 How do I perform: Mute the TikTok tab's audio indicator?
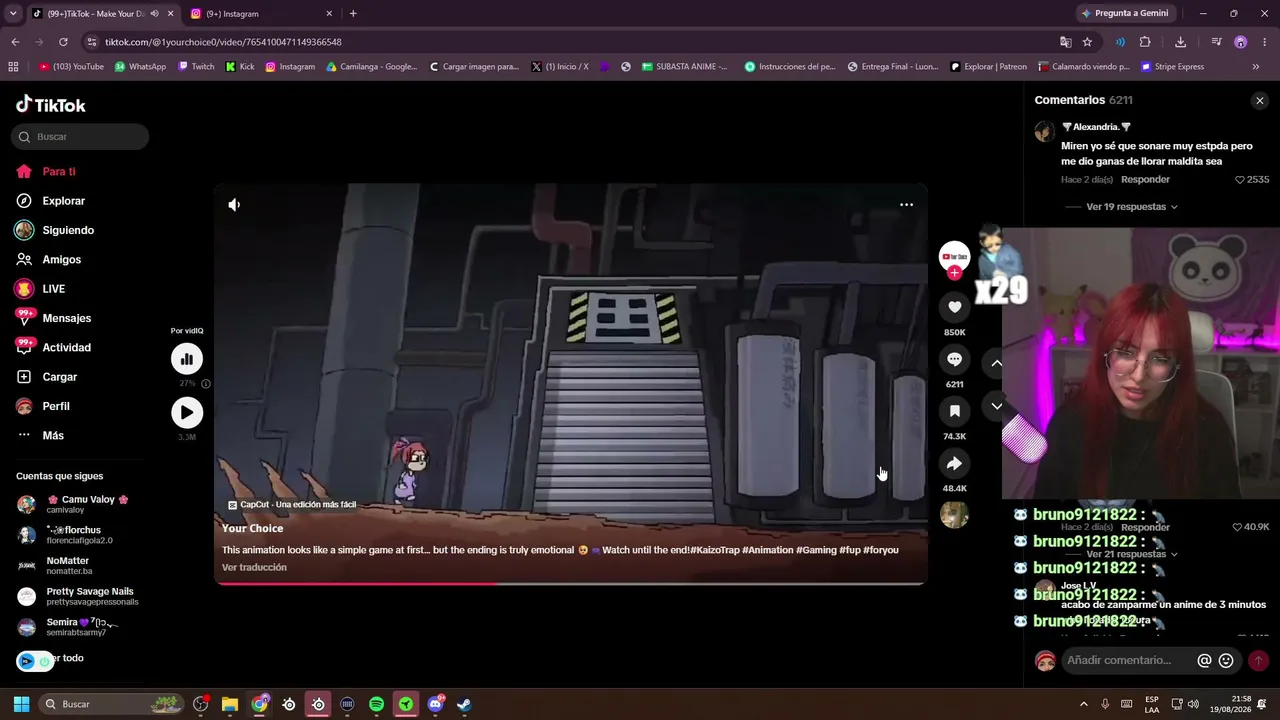coord(154,14)
